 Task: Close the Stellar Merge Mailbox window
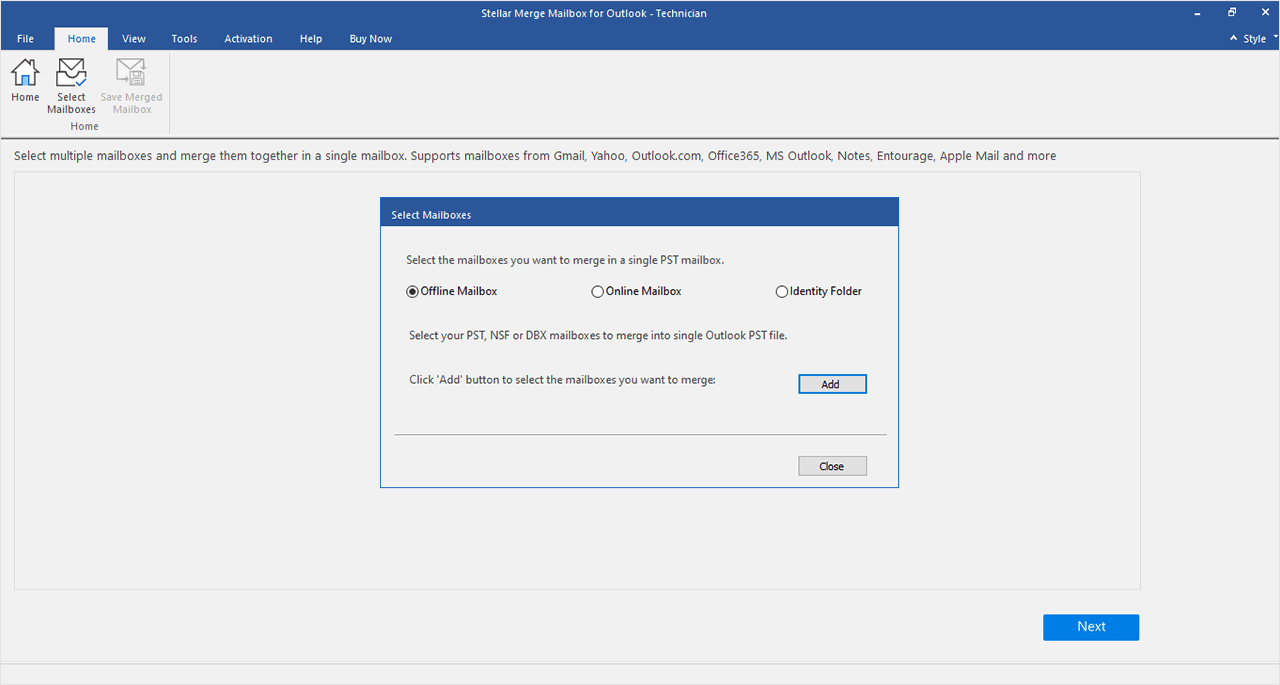pyautogui.click(x=1264, y=13)
